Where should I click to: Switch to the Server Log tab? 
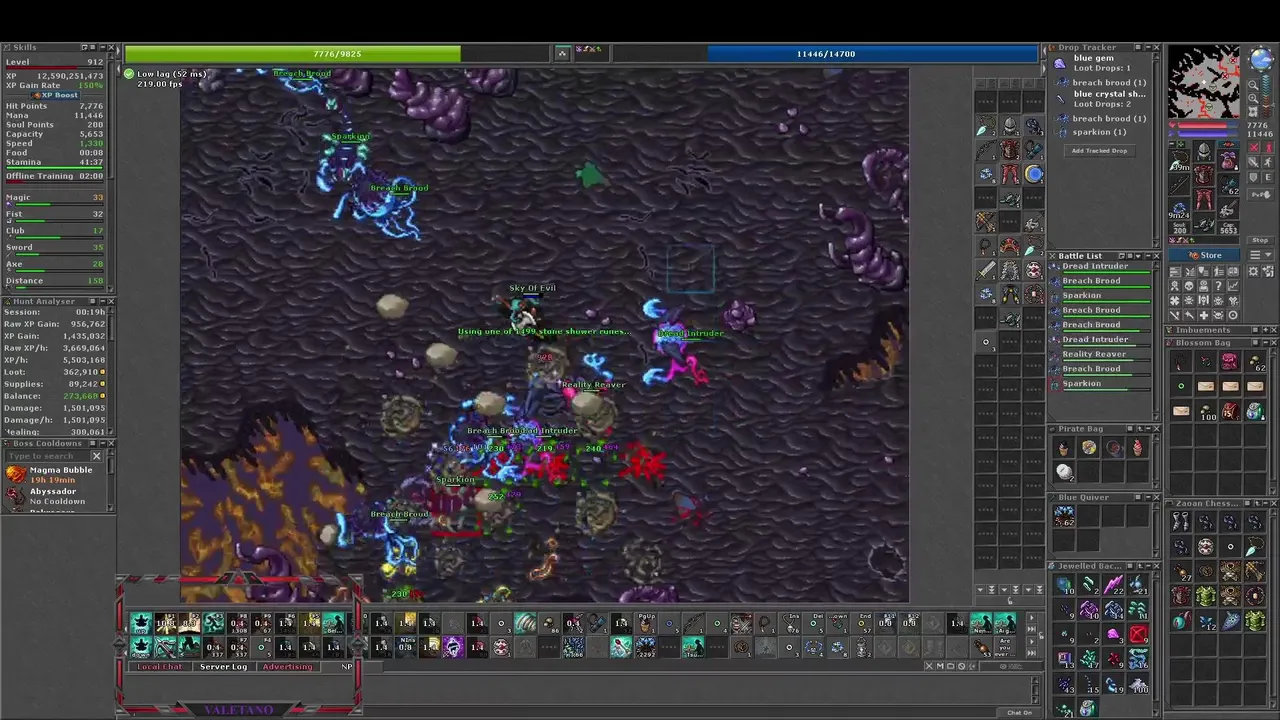224,667
